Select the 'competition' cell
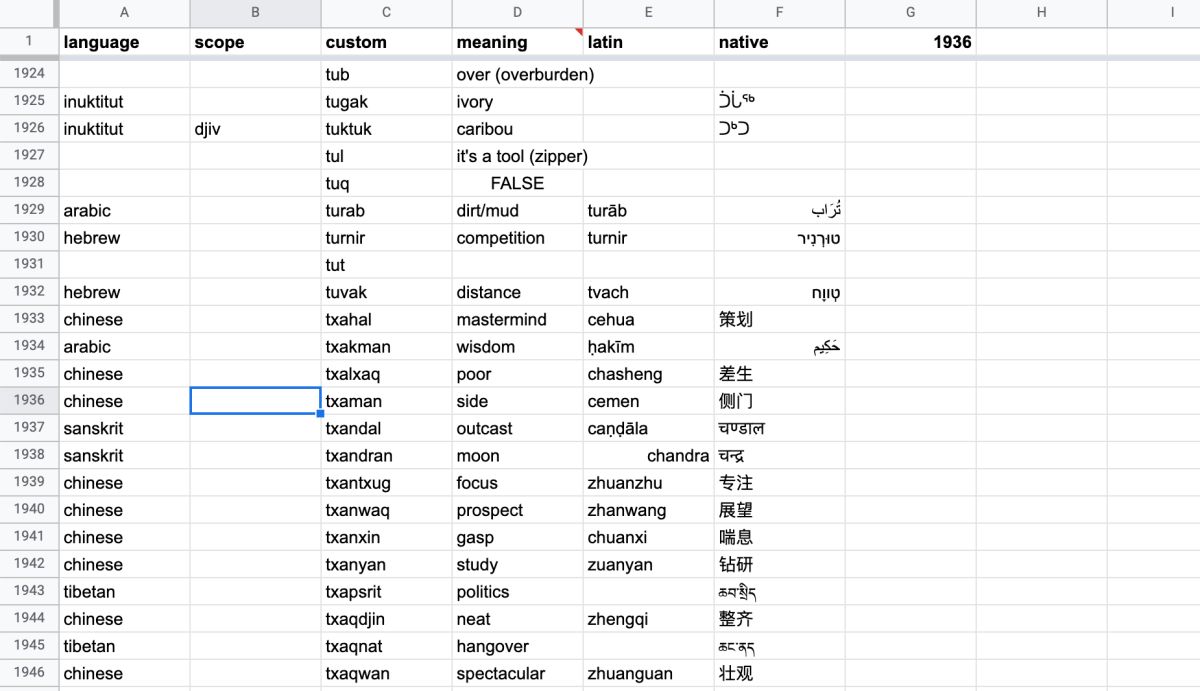The width and height of the screenshot is (1200, 691). [518, 238]
